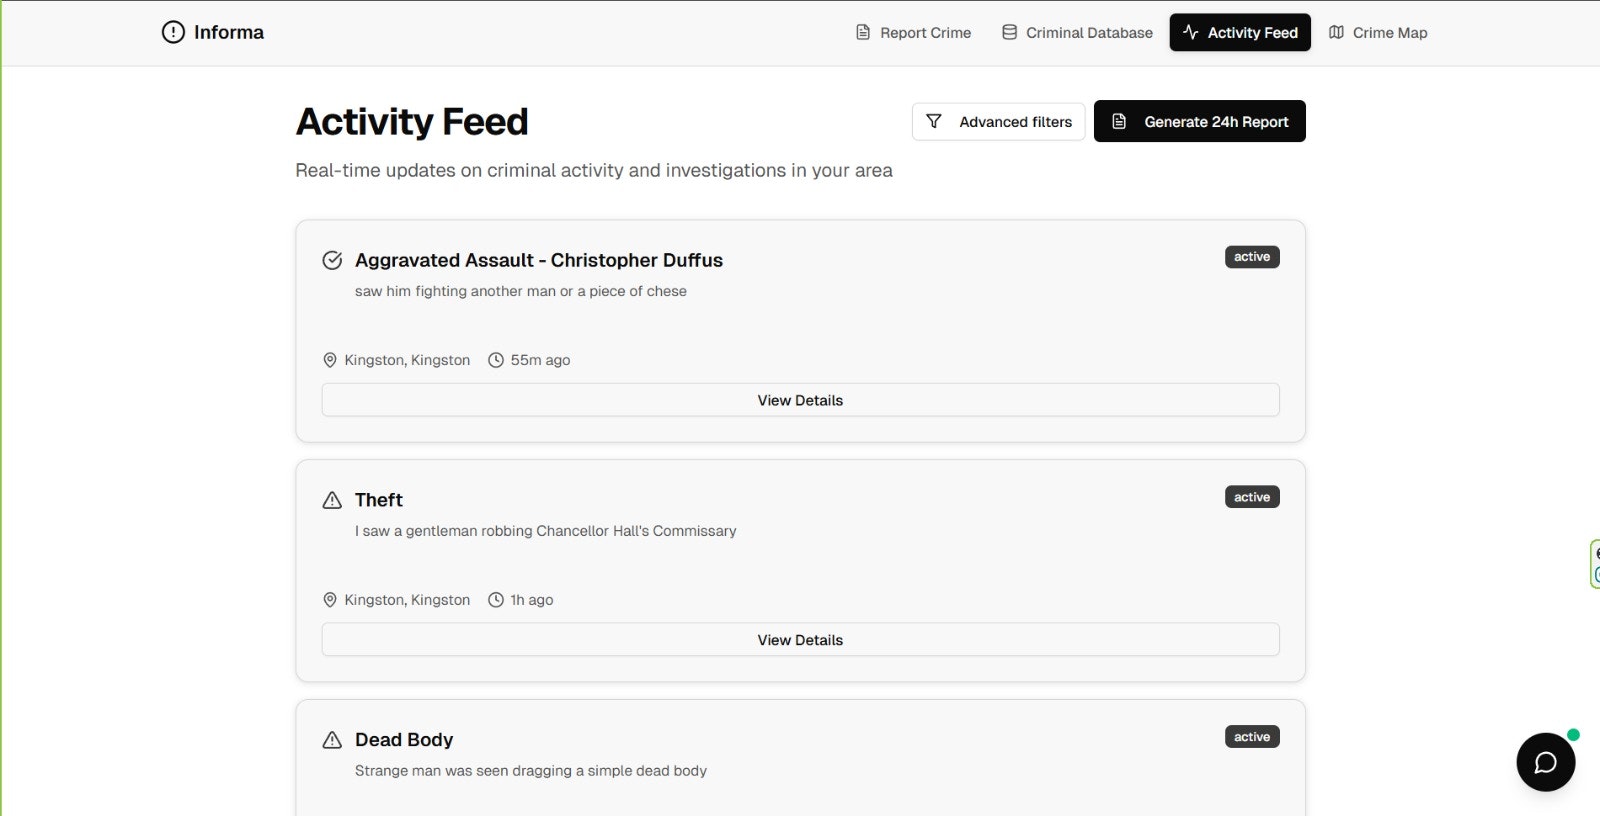Click the 'Activity Feed' page heading
The image size is (1600, 816).
(412, 122)
